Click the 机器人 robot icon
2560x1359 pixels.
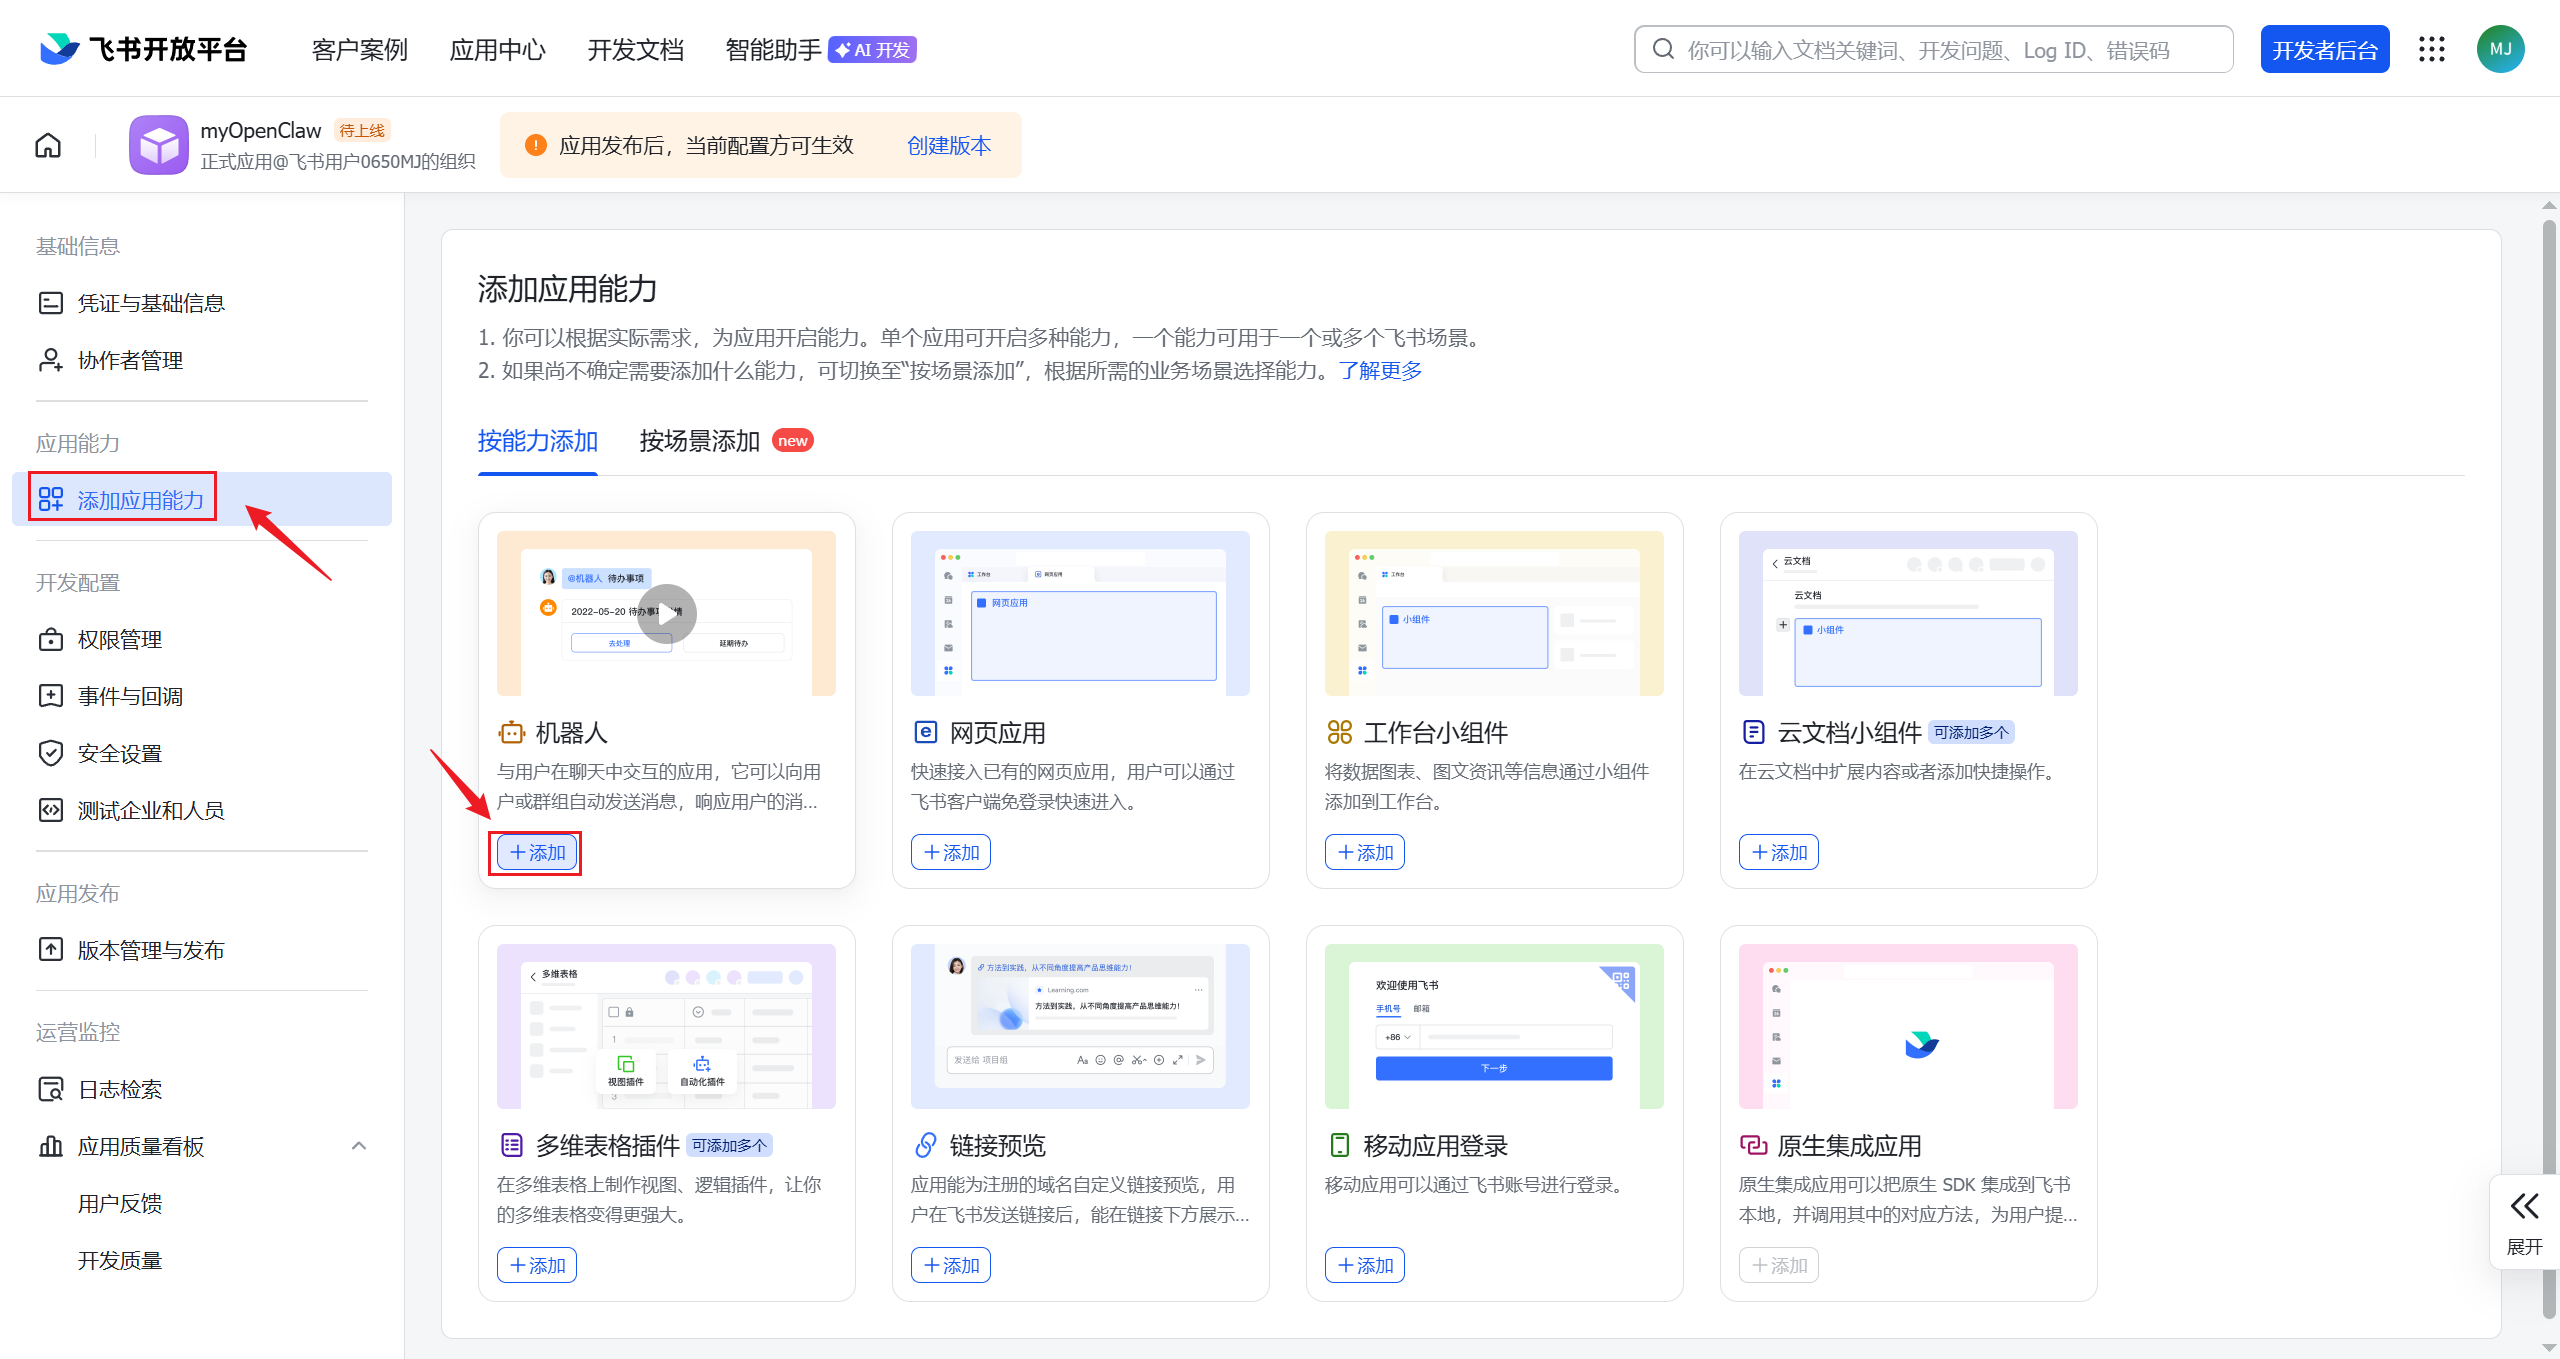pos(511,732)
